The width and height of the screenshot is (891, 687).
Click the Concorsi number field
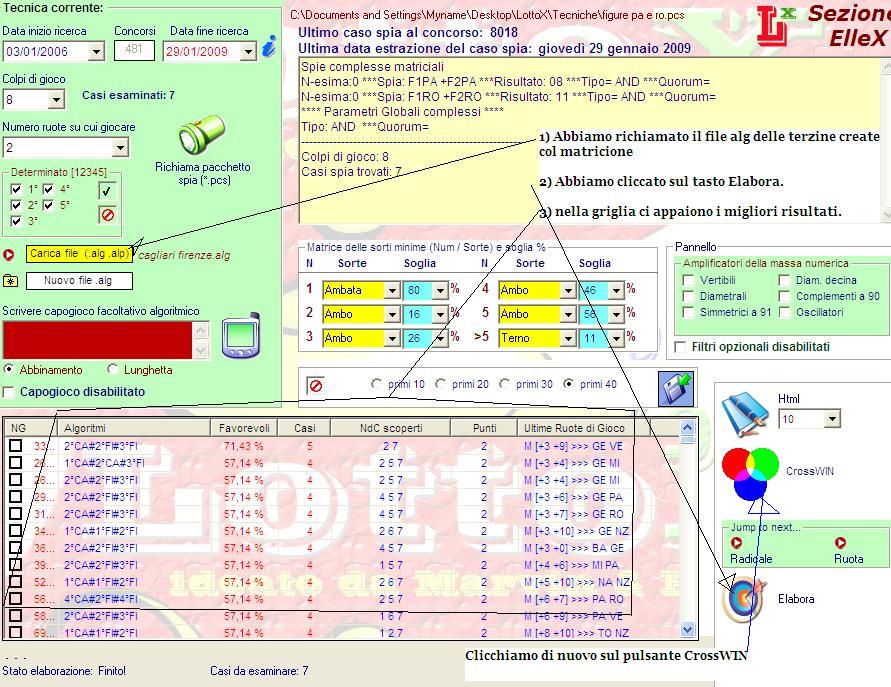[134, 50]
